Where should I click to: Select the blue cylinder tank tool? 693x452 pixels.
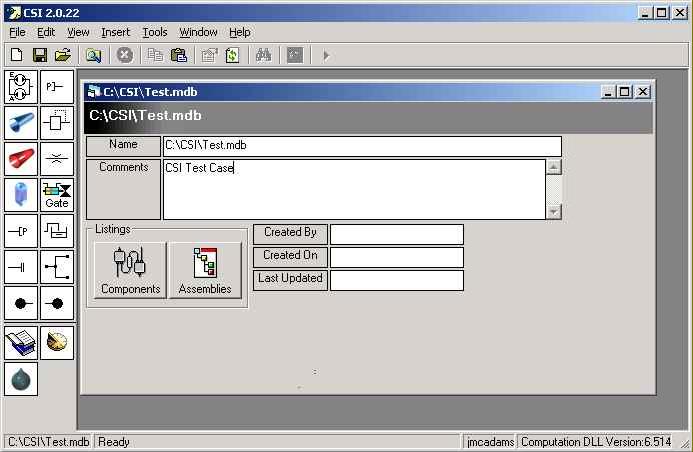21,195
